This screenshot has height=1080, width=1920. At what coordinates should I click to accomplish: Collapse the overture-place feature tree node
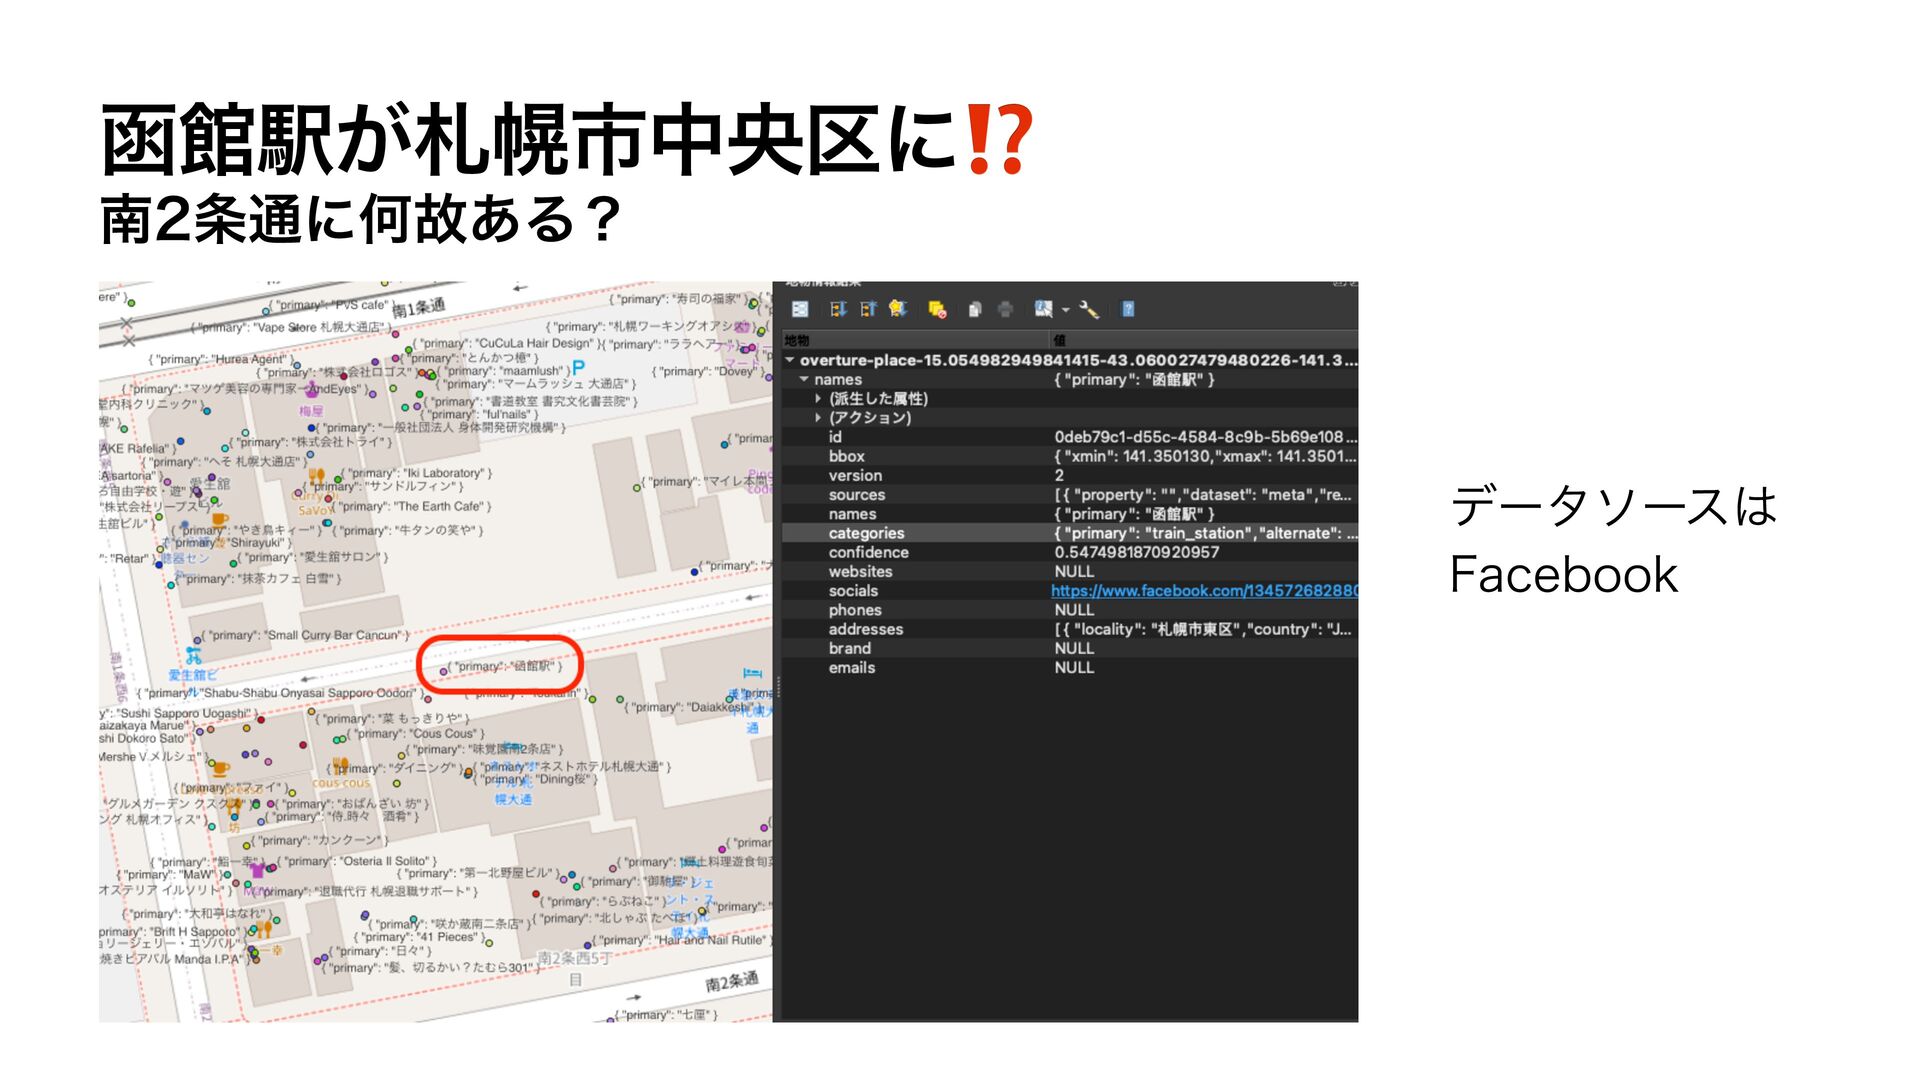tap(790, 360)
